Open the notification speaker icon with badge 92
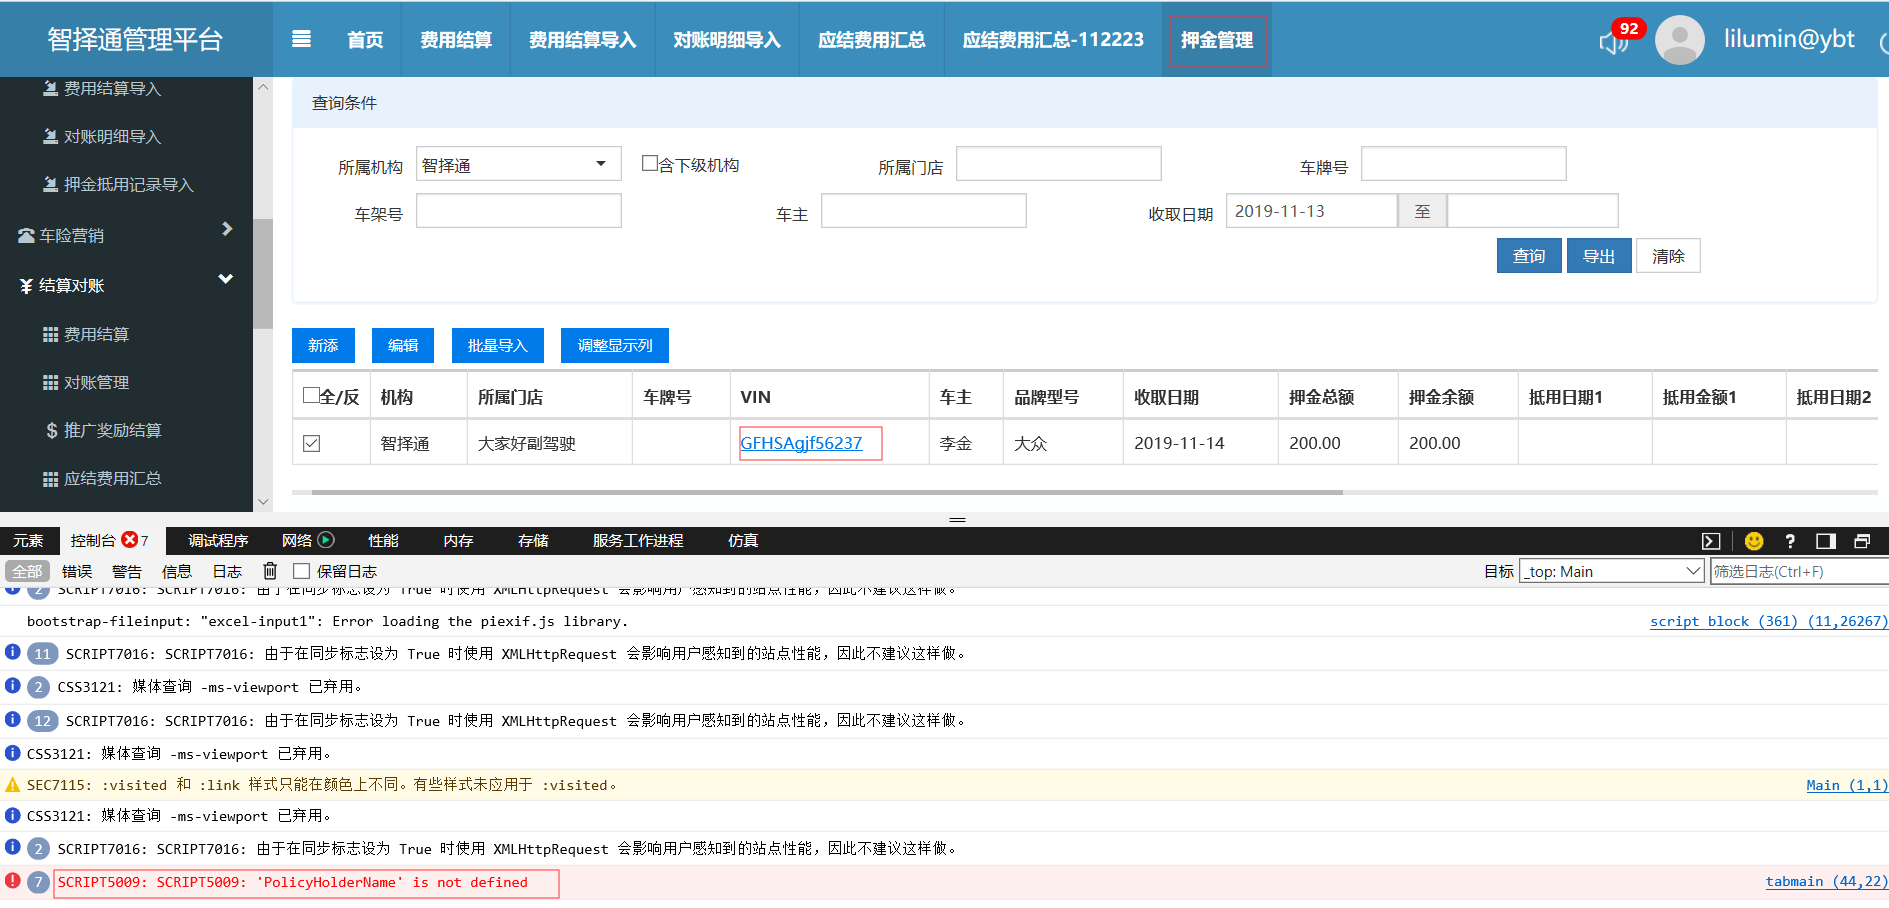This screenshot has width=1889, height=908. coord(1612,41)
